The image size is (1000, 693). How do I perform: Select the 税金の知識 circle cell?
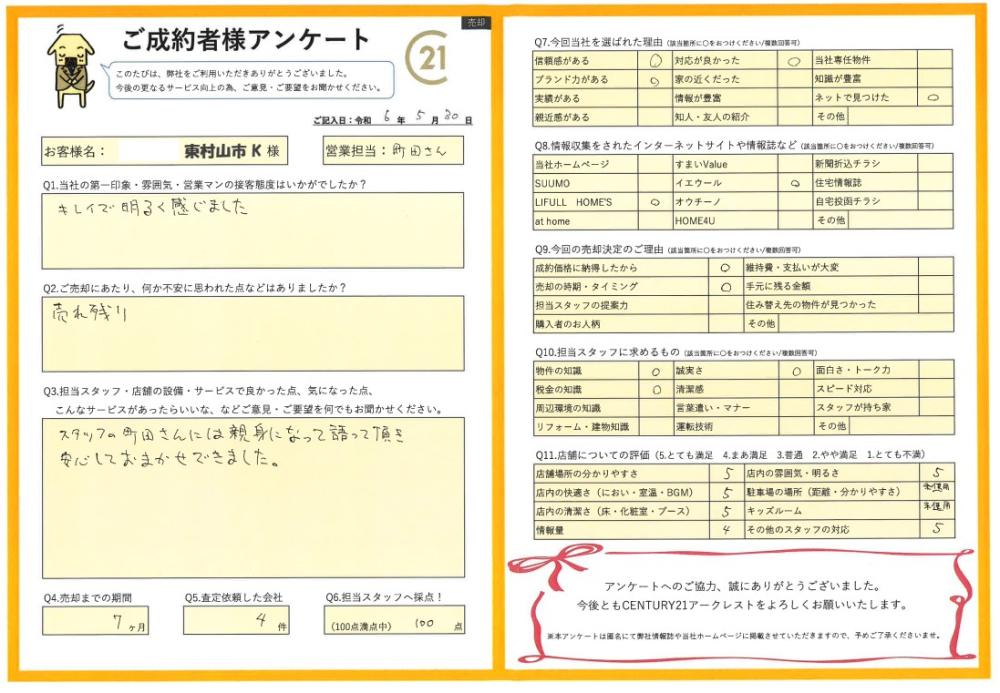click(x=655, y=389)
